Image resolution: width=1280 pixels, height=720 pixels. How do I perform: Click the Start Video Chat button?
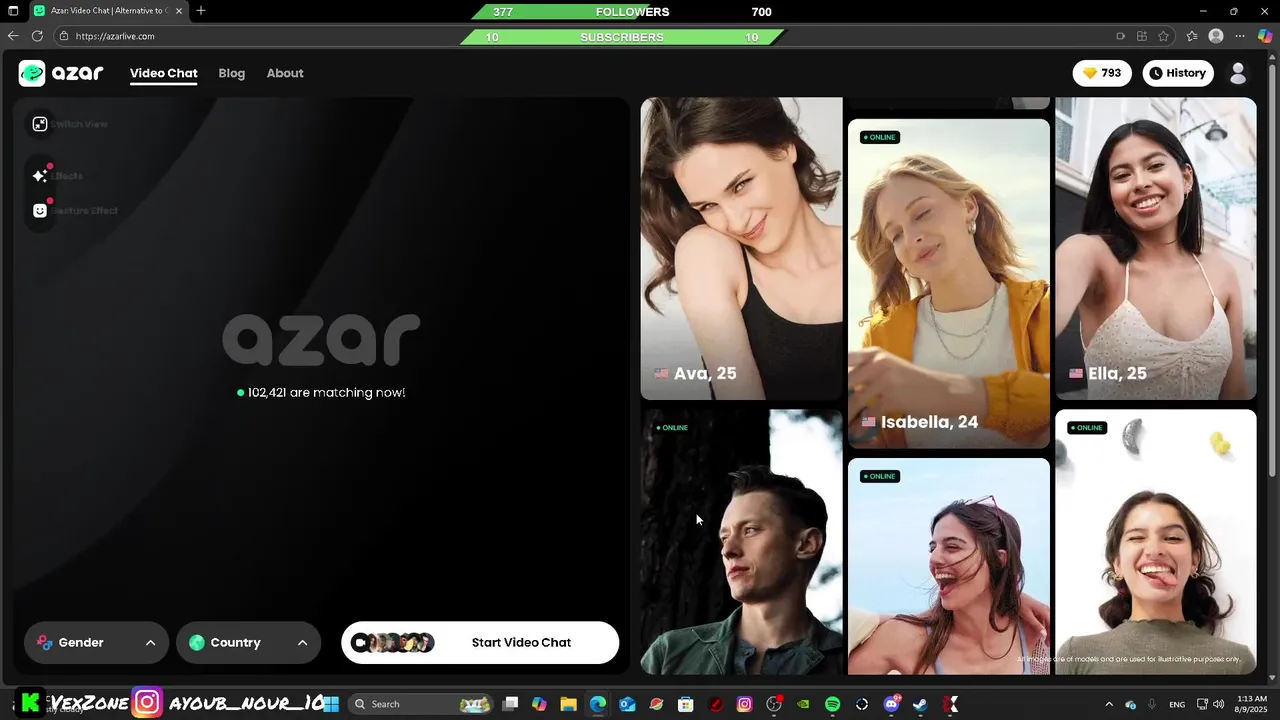point(480,643)
